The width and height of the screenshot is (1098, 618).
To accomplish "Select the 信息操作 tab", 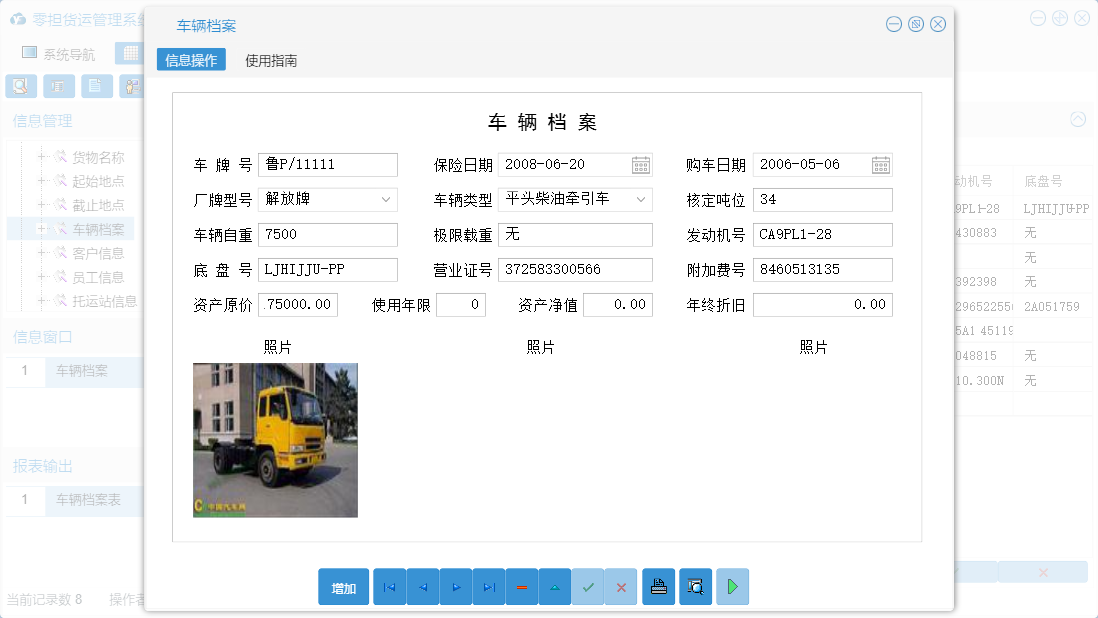I will pos(190,60).
